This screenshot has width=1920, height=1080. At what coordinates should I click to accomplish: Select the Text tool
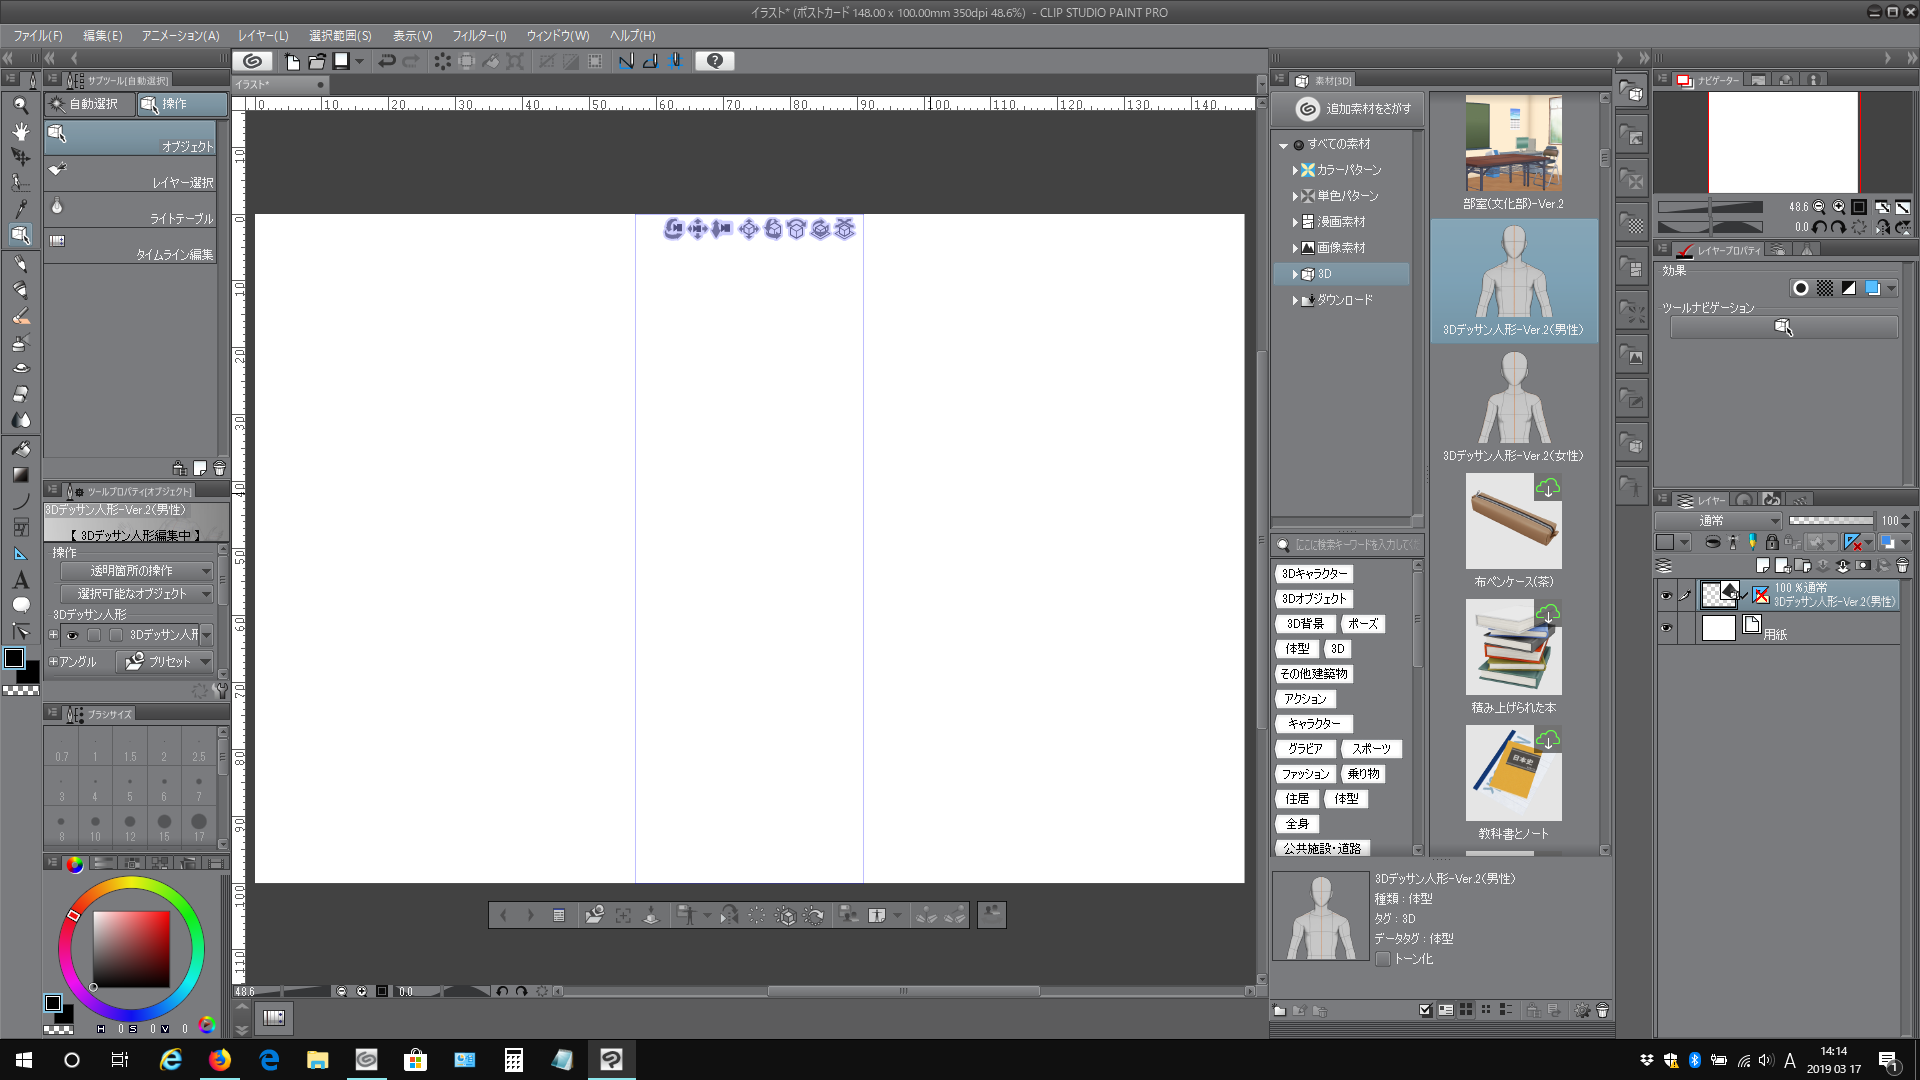click(20, 580)
